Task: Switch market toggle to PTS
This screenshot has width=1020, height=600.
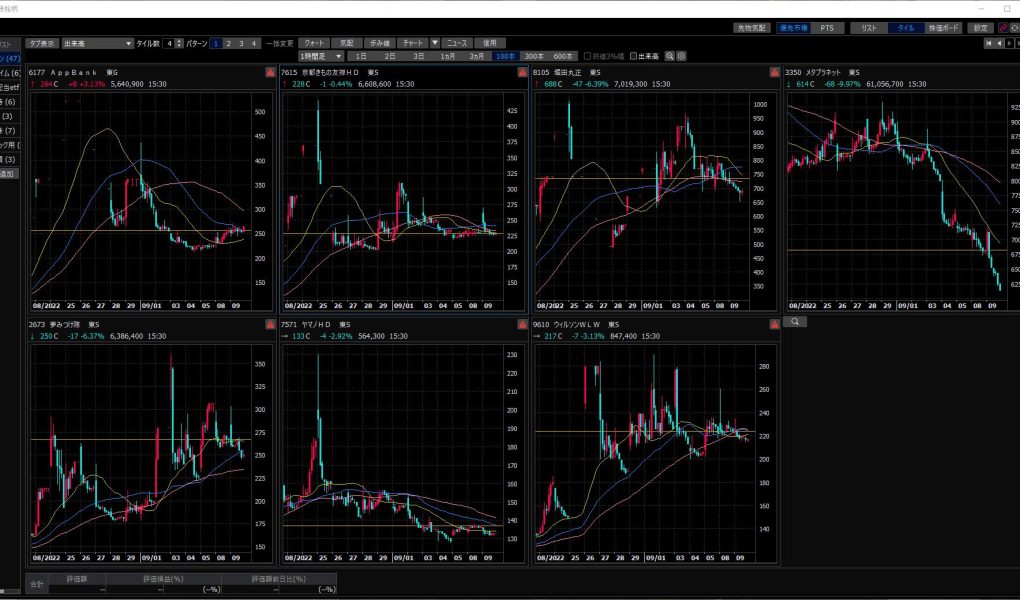Action: pyautogui.click(x=826, y=28)
